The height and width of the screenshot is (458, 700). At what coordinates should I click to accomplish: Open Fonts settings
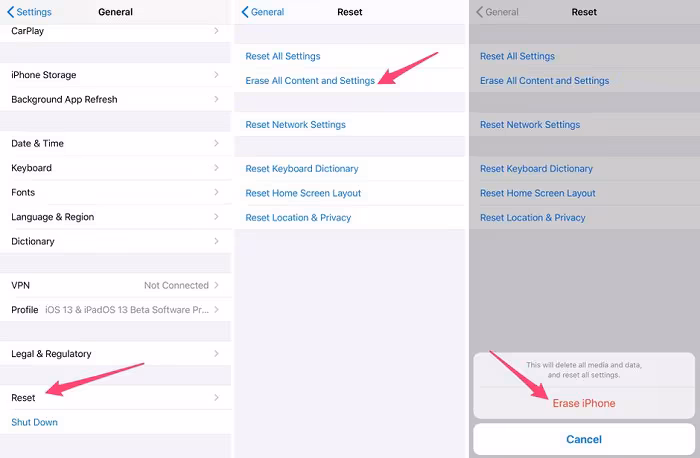tap(116, 192)
